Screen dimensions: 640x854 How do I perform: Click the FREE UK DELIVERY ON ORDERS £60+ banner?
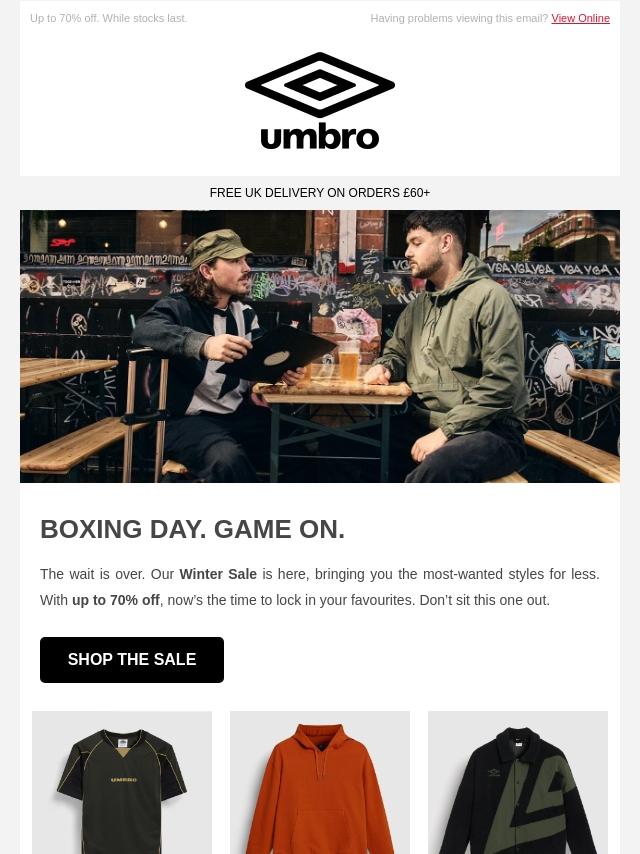[320, 193]
